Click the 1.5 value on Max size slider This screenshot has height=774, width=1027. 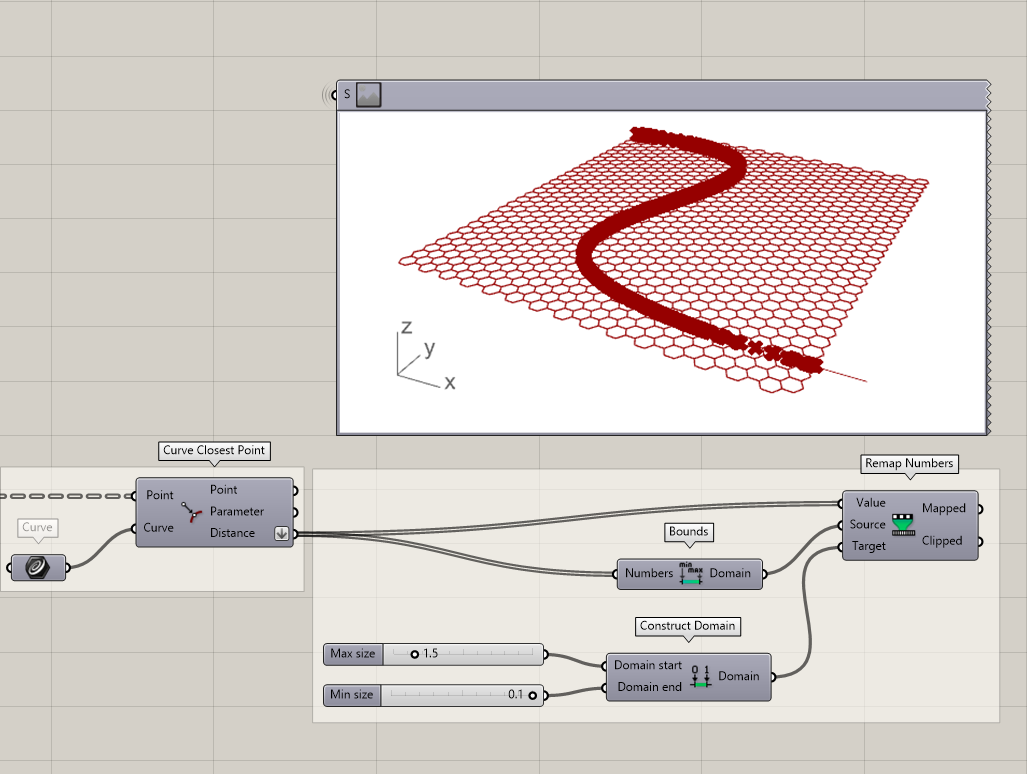(x=430, y=654)
